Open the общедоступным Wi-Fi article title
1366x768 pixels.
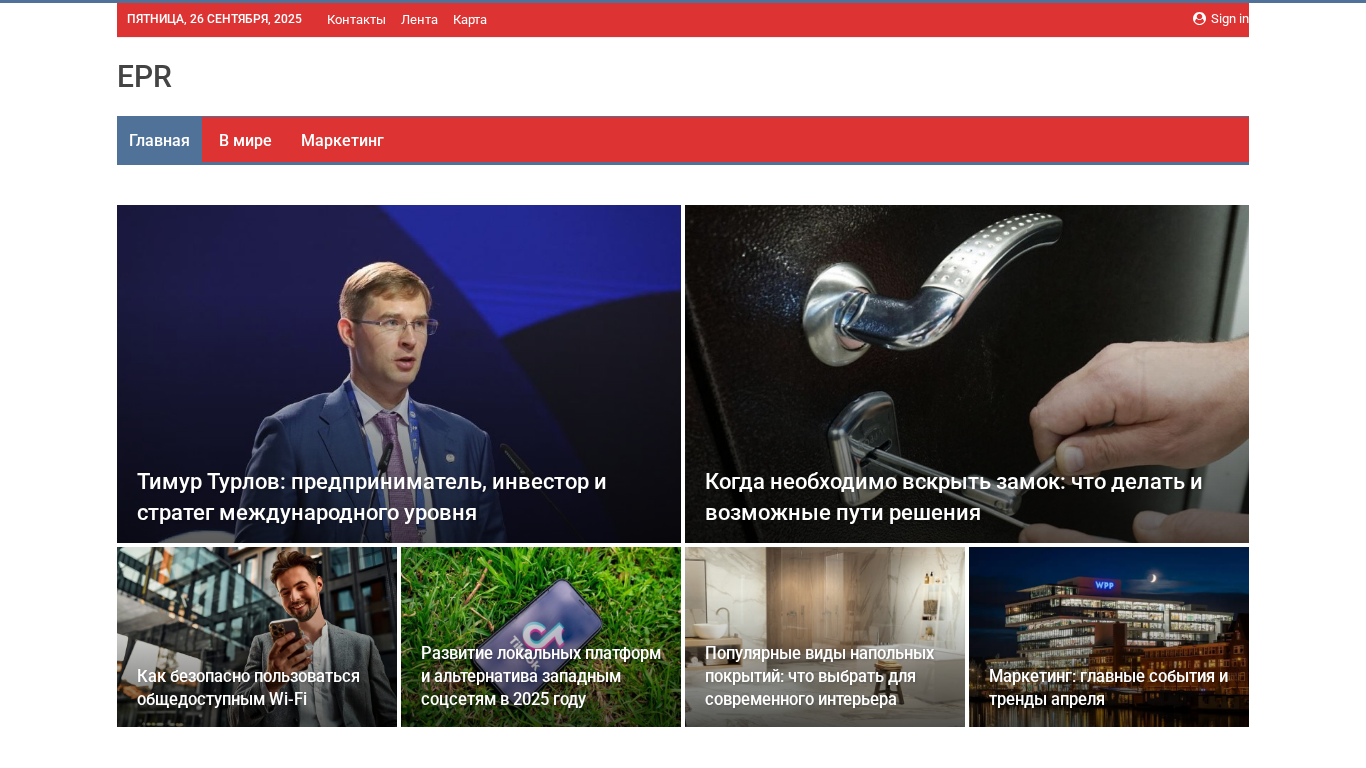point(248,687)
